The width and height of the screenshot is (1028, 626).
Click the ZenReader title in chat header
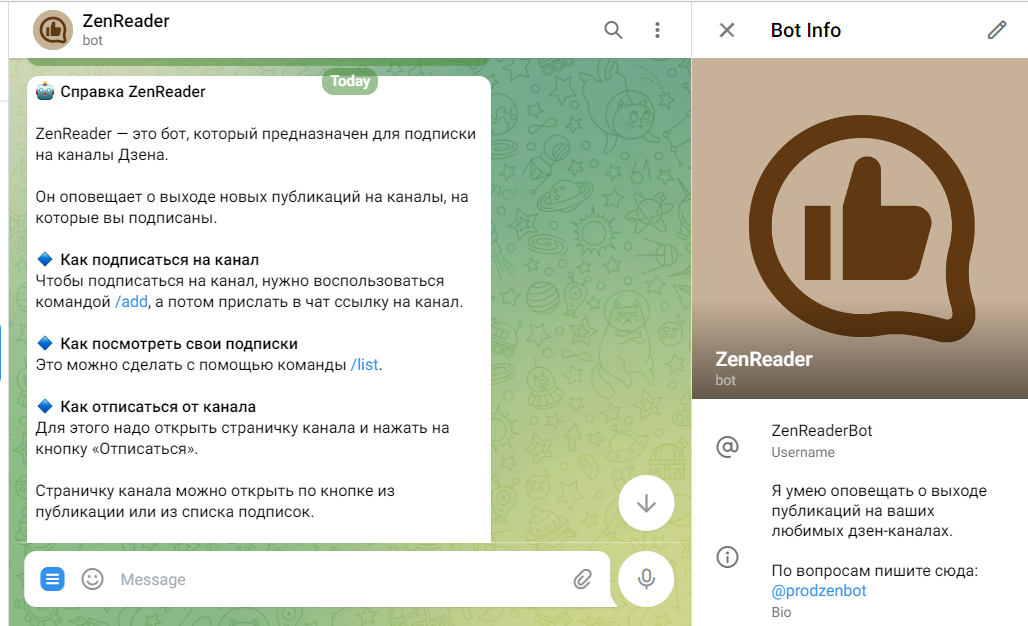point(126,21)
